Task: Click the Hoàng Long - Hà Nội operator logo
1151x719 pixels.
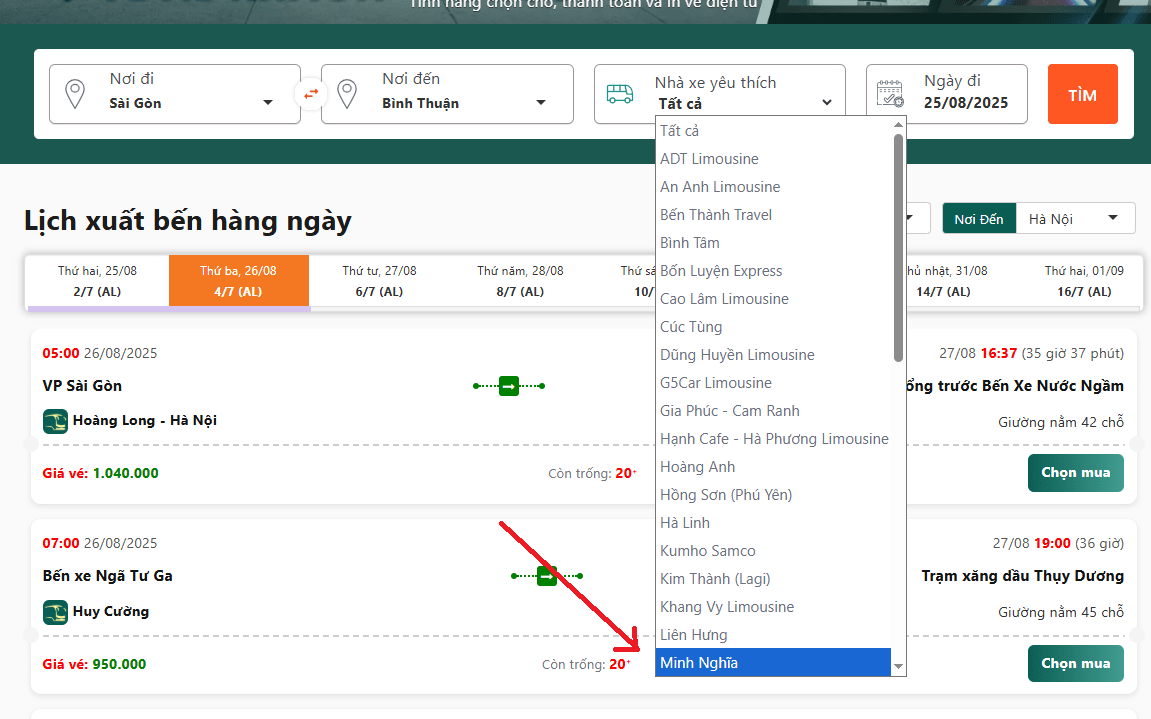Action: tap(55, 421)
